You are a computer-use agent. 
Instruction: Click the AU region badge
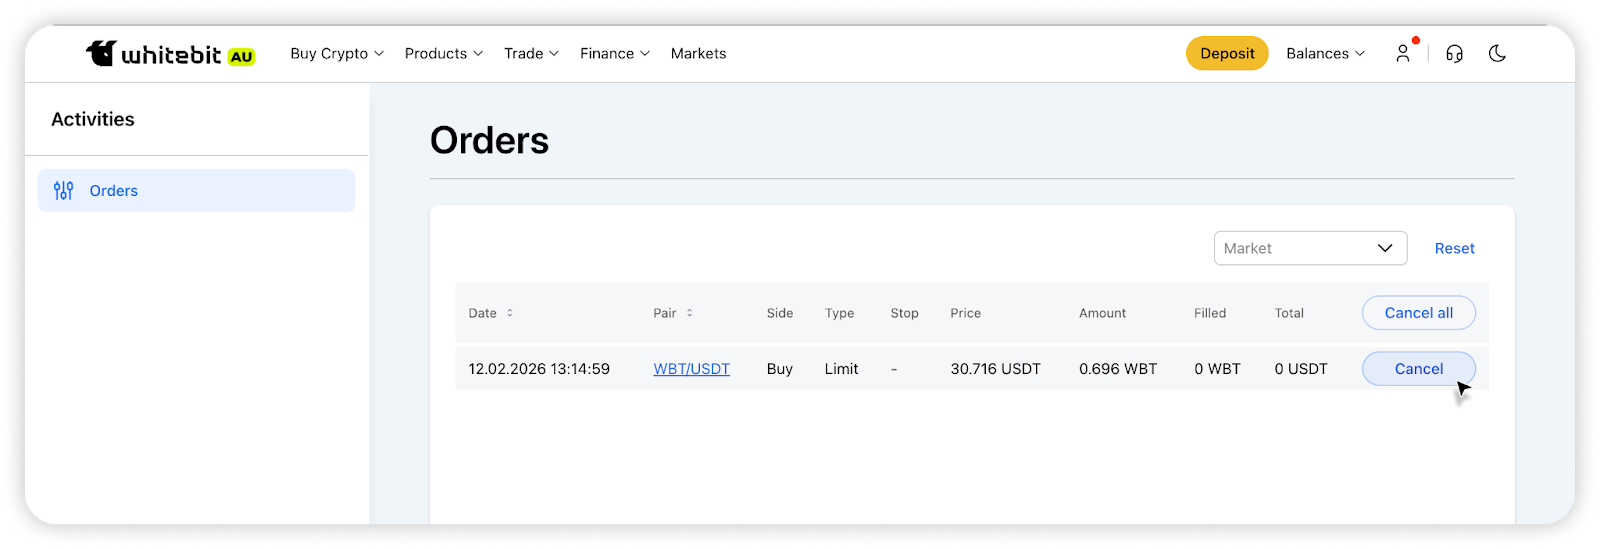click(x=241, y=57)
